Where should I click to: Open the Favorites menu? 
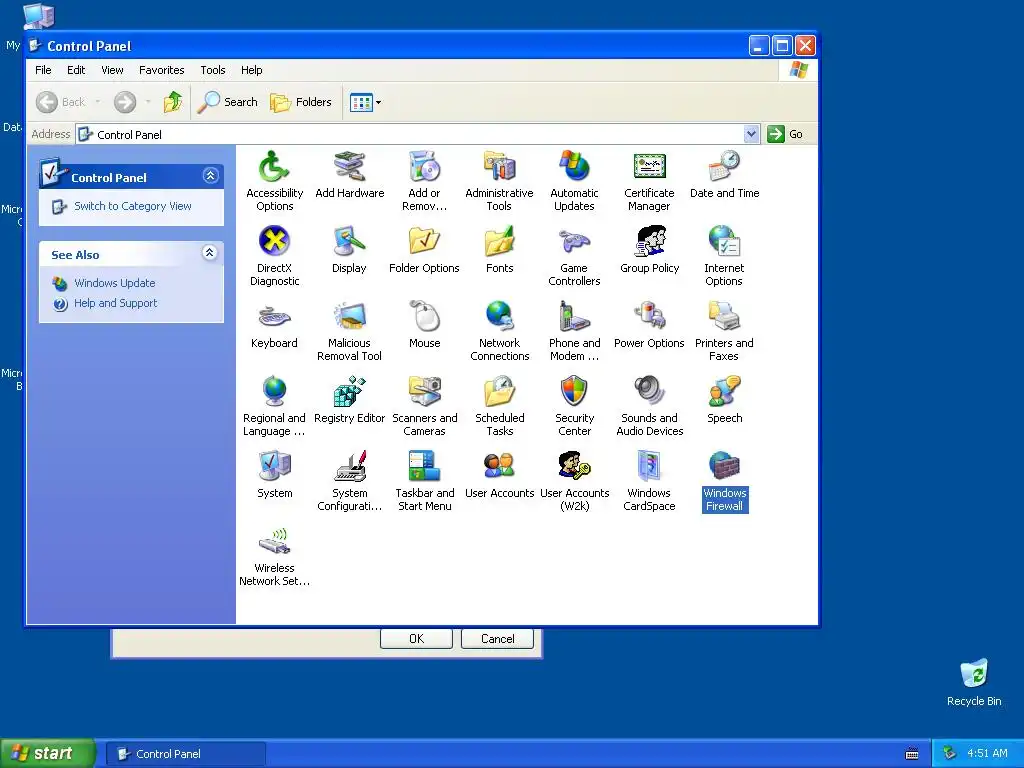tap(161, 70)
